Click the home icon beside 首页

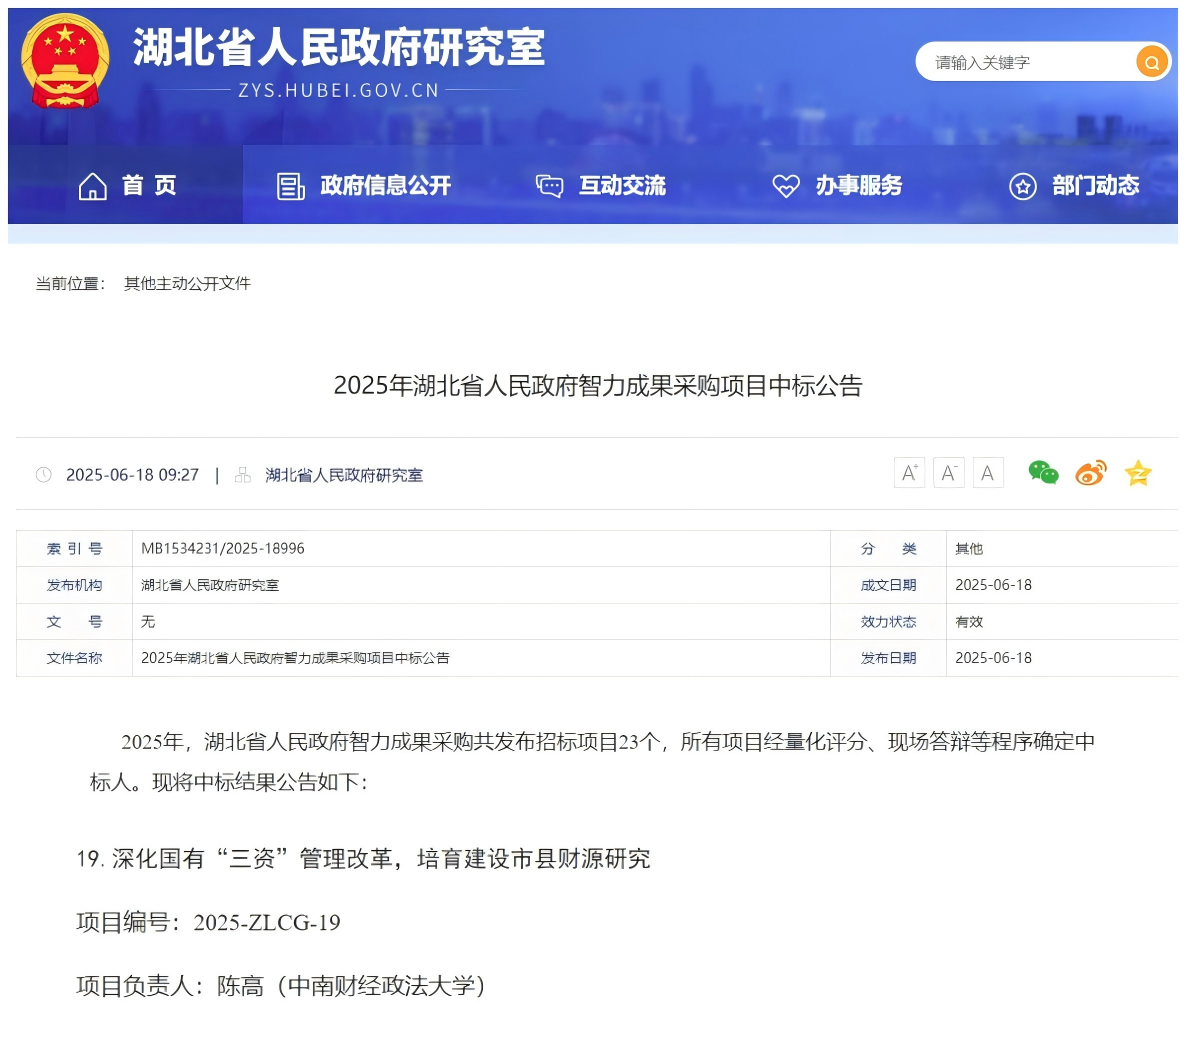[x=93, y=186]
